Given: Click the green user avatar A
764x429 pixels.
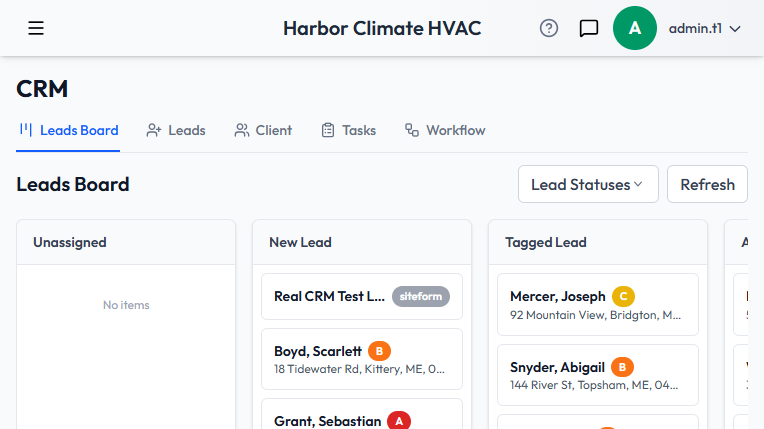Looking at the screenshot, I should 634,28.
